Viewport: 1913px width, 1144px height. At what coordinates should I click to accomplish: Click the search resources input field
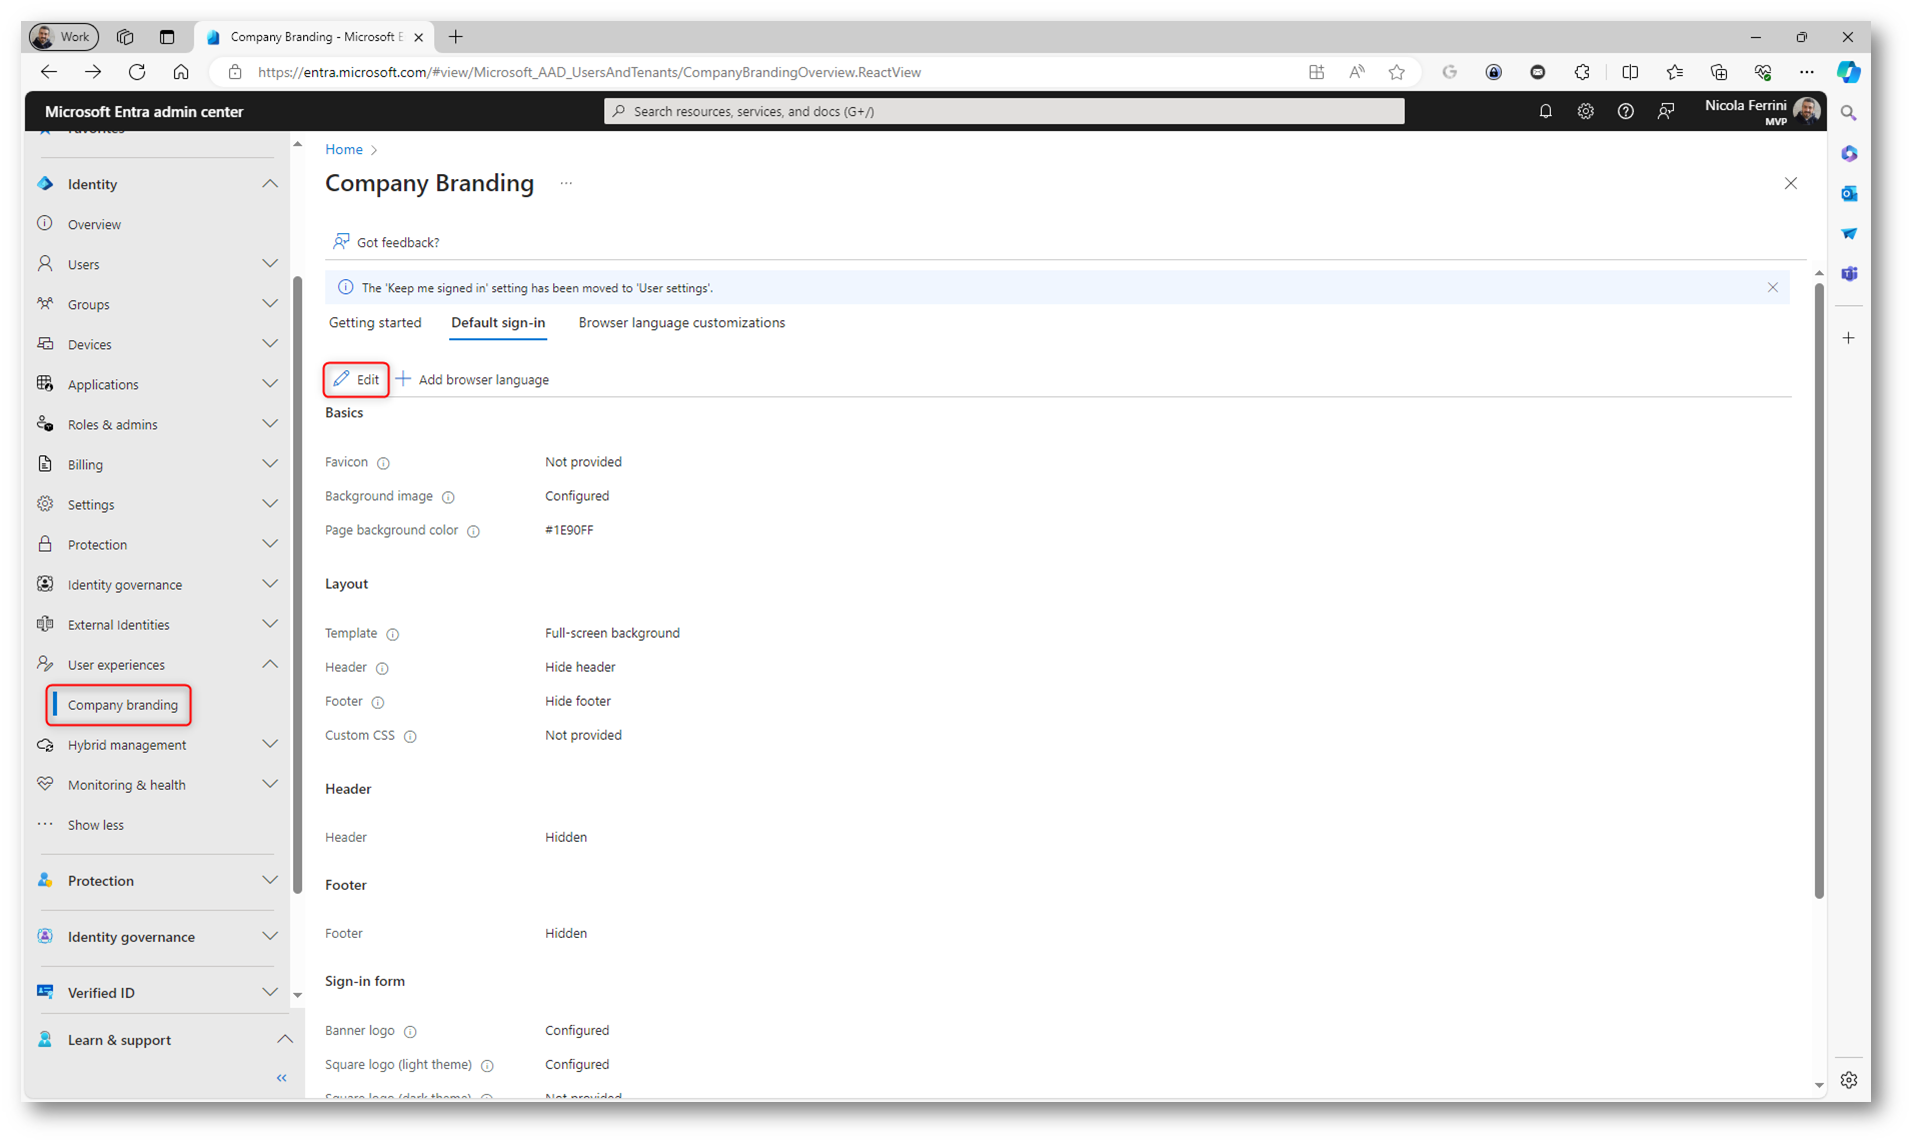(1004, 111)
